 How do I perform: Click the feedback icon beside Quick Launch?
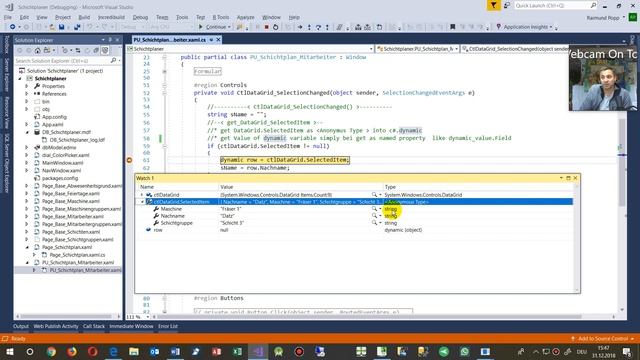(x=507, y=5)
